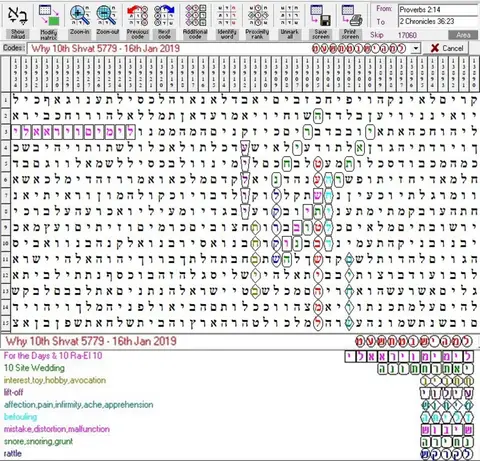This screenshot has width=480, height=461.
Task: Click the Zoom-in label button
Action: 79,32
